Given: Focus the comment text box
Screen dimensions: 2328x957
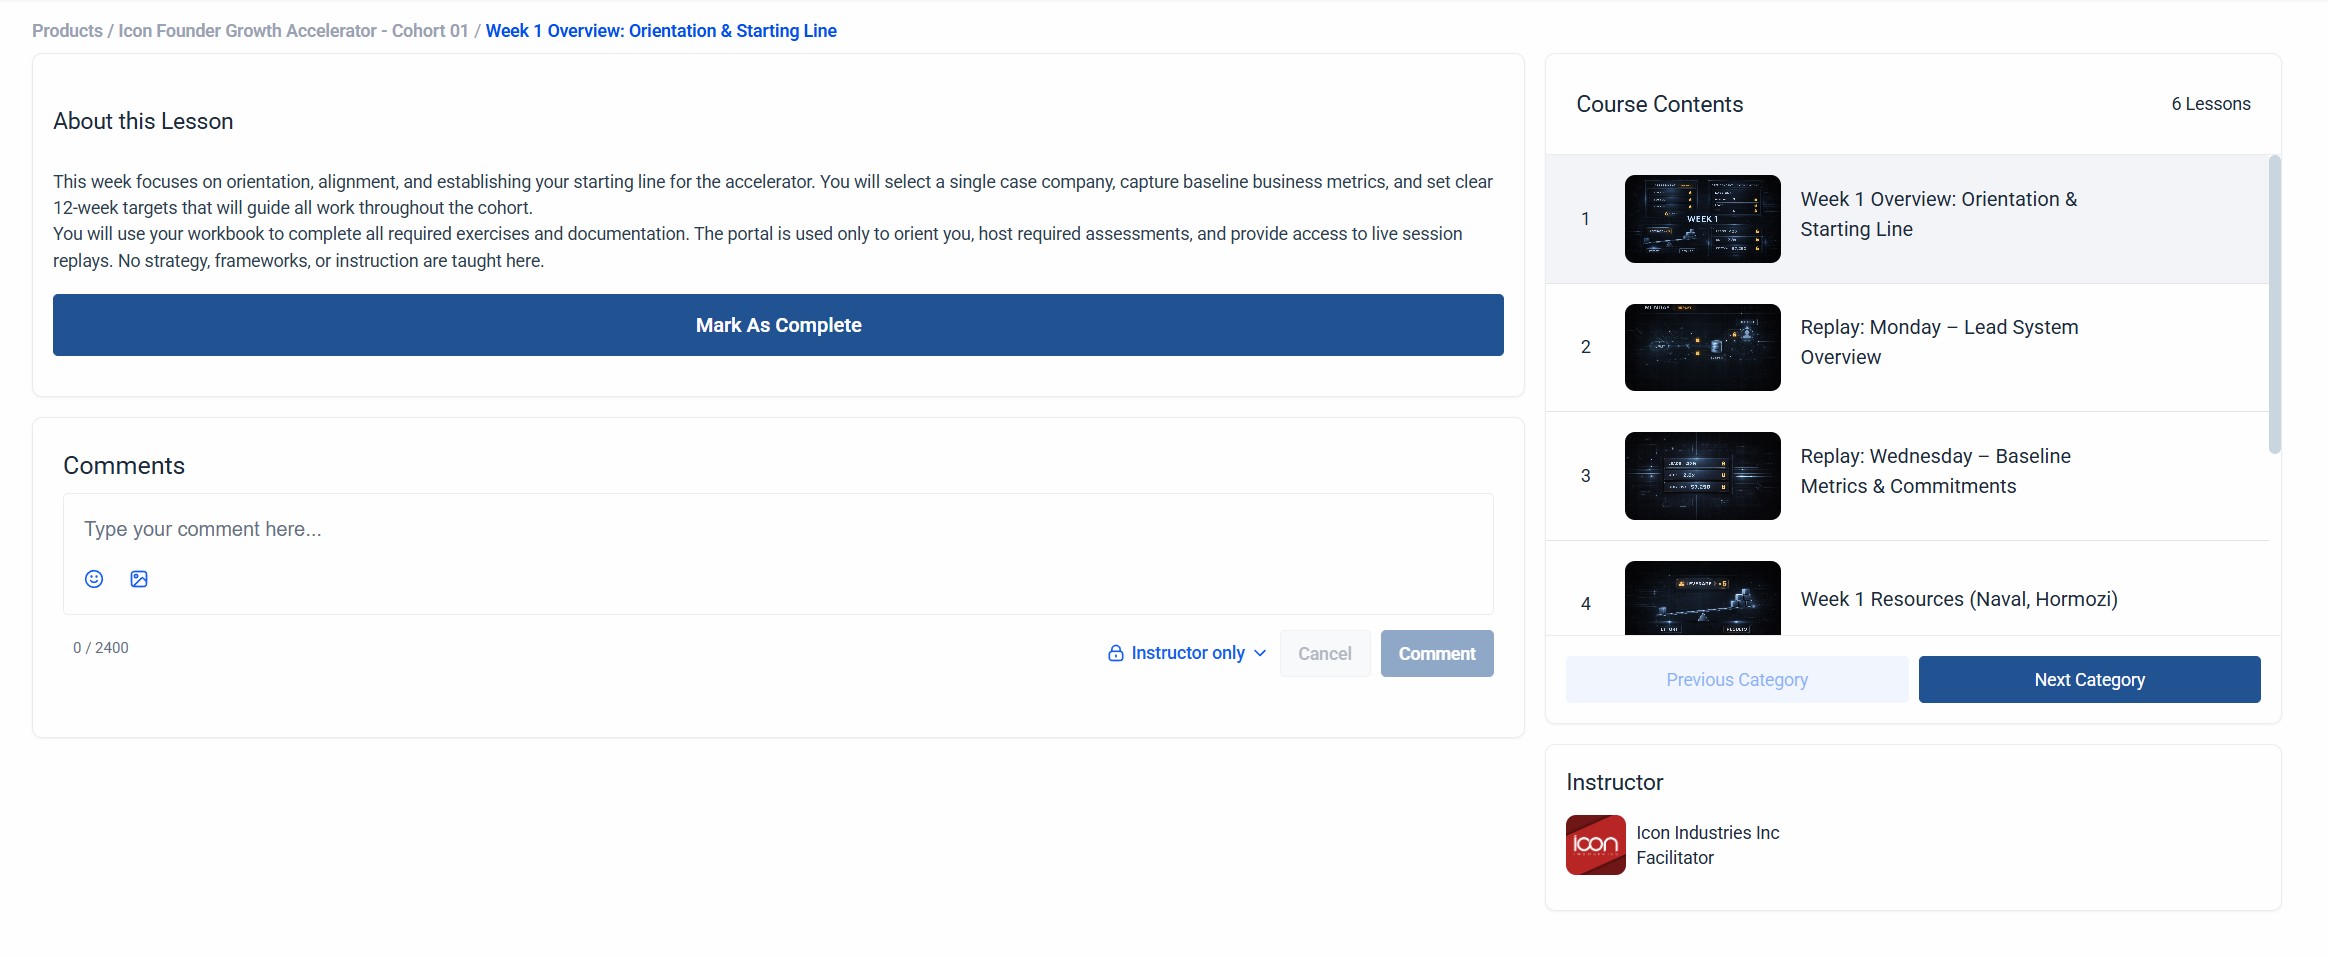Looking at the screenshot, I should coord(778,529).
